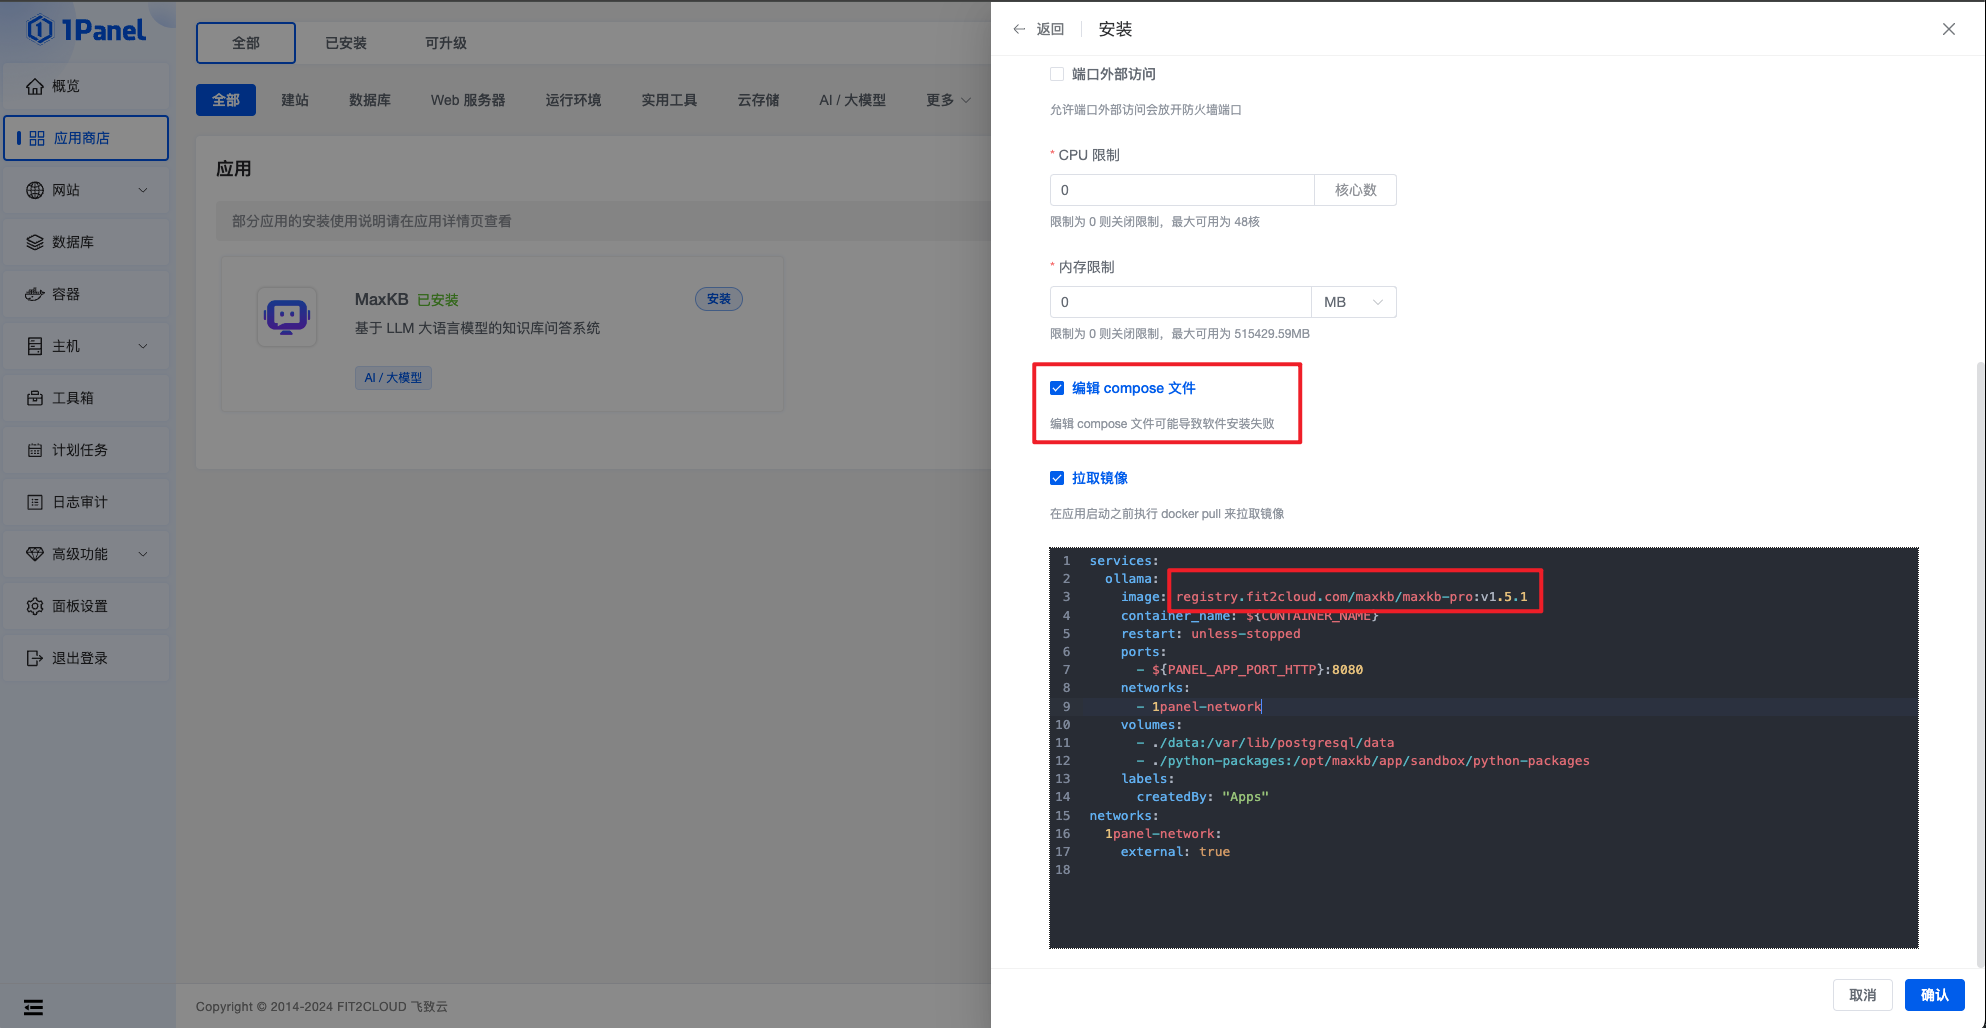Viewport: 1986px width, 1028px height.
Task: Click the restart: unless-stopped editor line
Action: [x=1210, y=634]
